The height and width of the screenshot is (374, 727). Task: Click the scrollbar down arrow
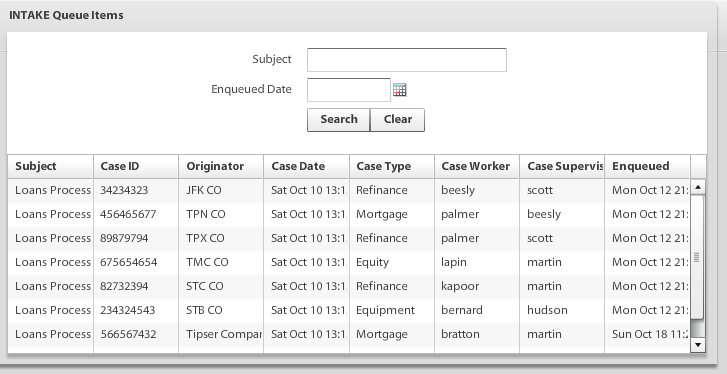[x=697, y=344]
